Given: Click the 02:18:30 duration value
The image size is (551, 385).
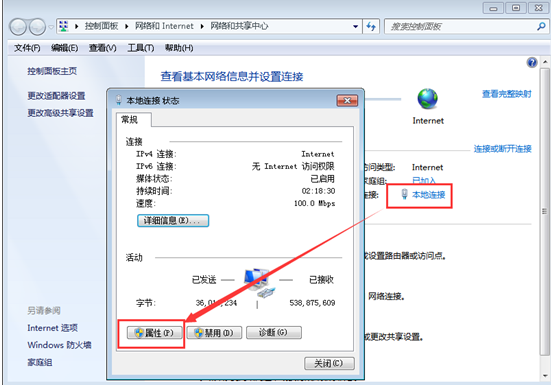Looking at the screenshot, I should click(318, 191).
